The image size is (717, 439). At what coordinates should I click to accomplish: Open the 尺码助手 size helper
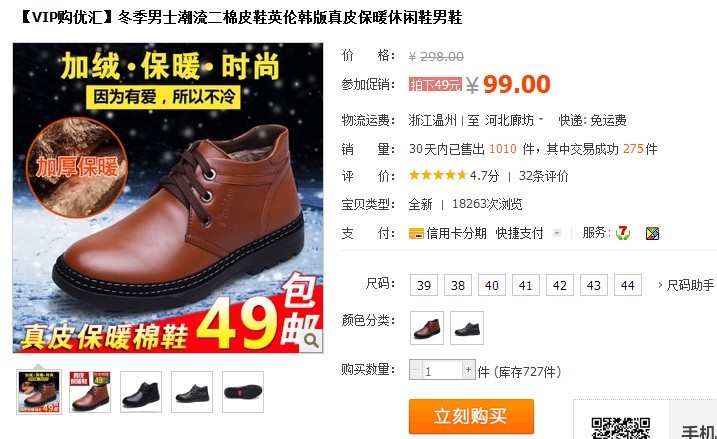pos(686,285)
